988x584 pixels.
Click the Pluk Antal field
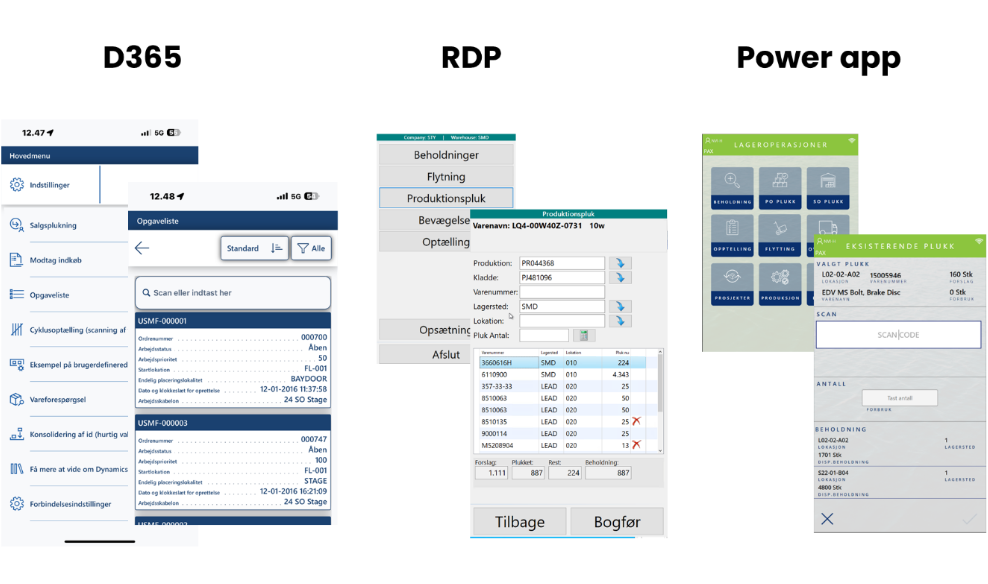pos(544,336)
